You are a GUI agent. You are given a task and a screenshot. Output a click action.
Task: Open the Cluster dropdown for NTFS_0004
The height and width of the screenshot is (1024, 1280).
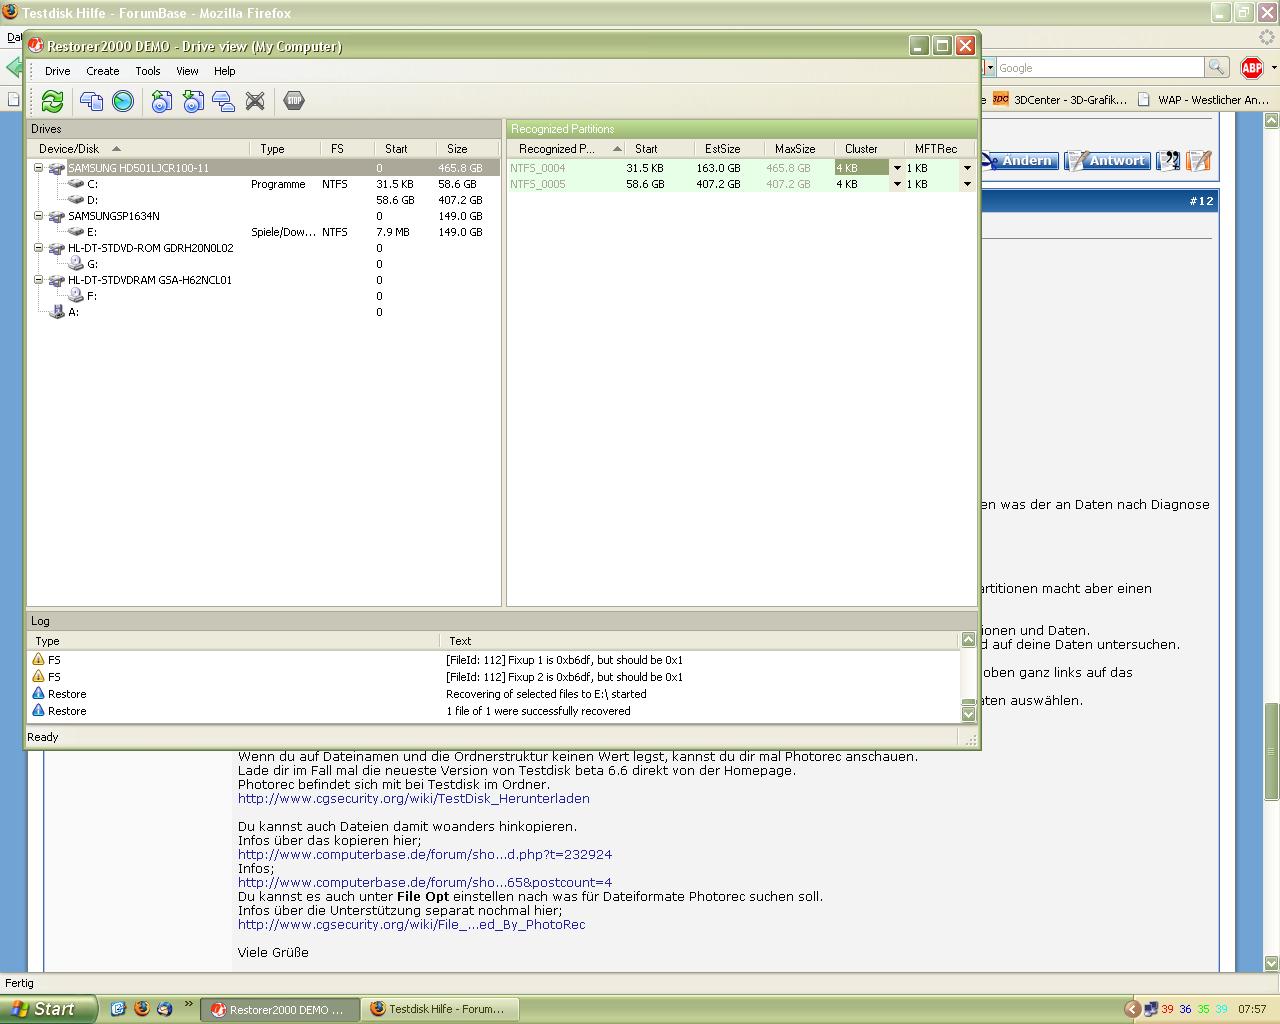(x=897, y=168)
